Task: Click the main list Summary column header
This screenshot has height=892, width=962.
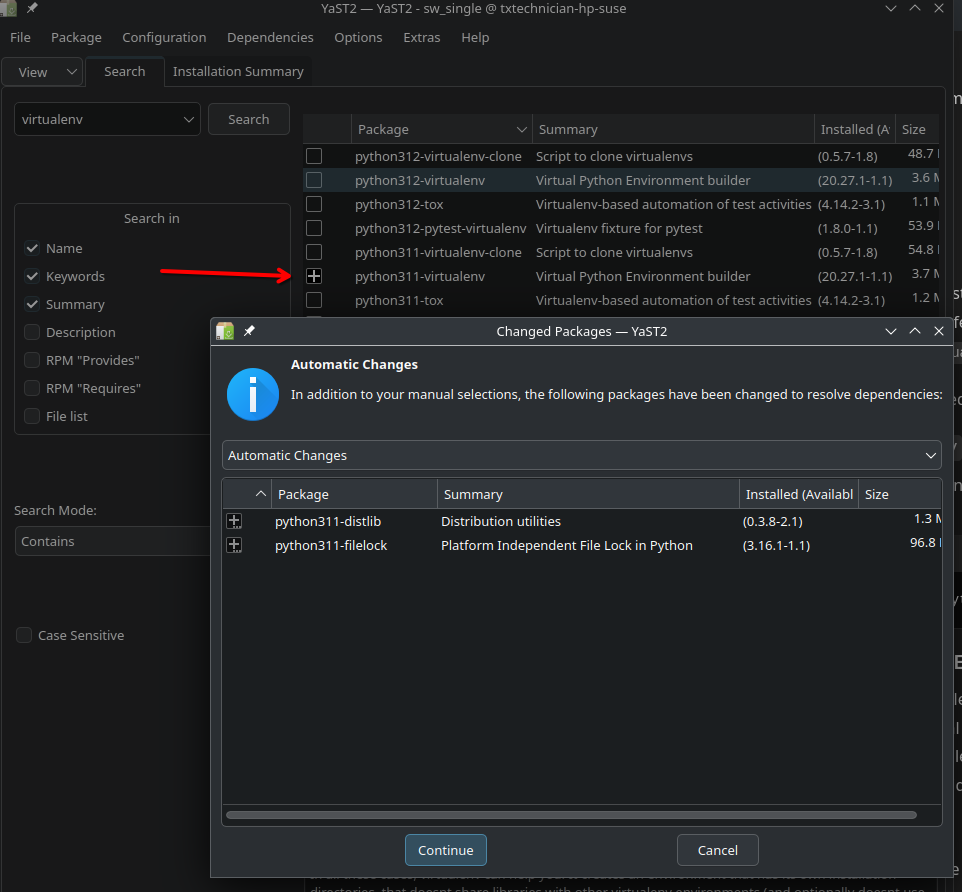Action: click(673, 129)
